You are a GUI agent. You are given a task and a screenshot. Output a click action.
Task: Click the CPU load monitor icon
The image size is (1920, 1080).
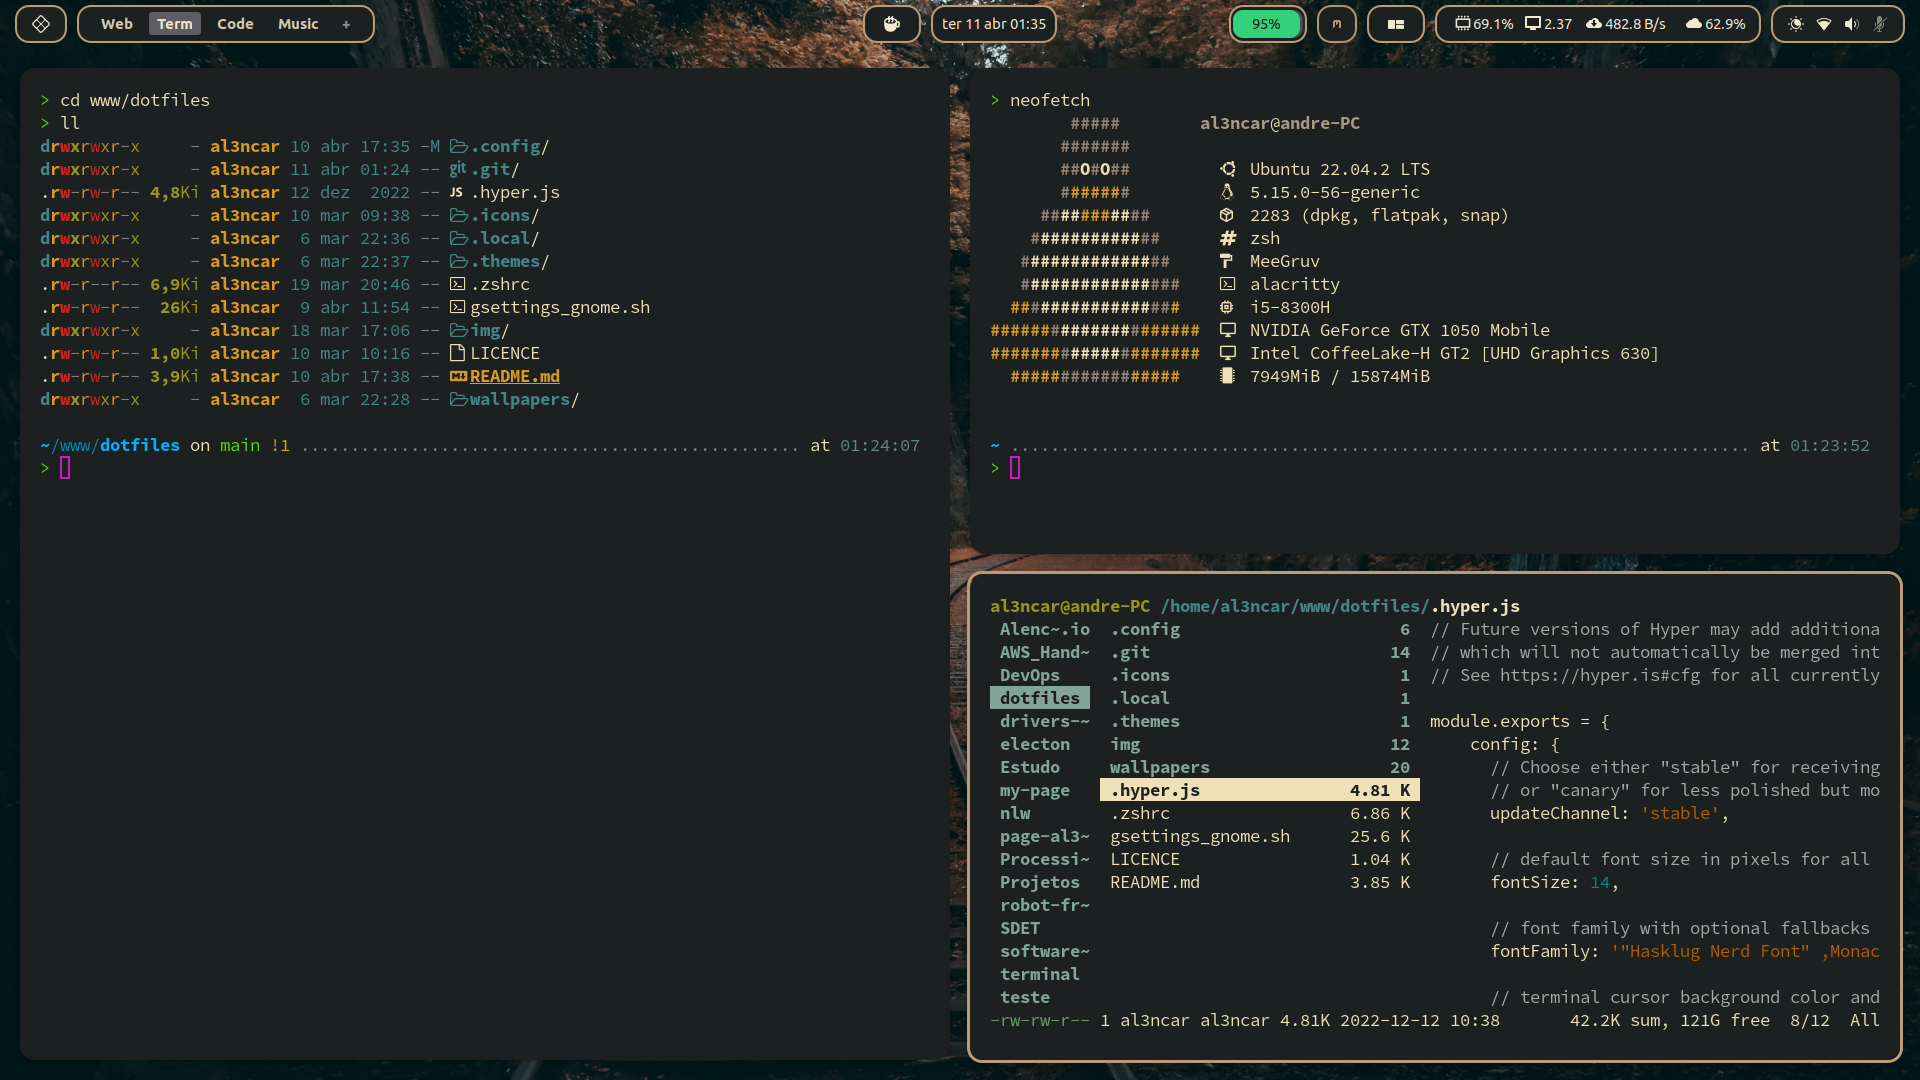[1533, 24]
